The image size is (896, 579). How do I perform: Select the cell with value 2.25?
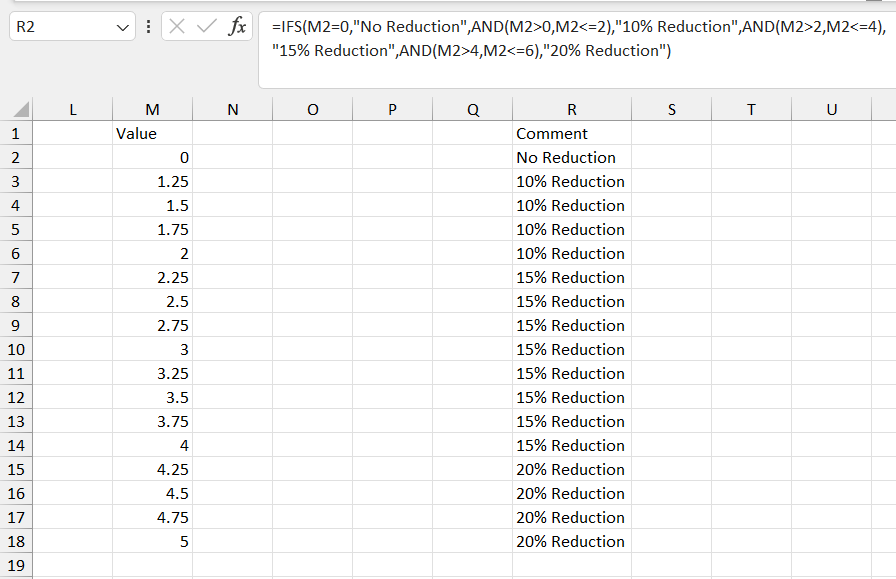tap(153, 277)
